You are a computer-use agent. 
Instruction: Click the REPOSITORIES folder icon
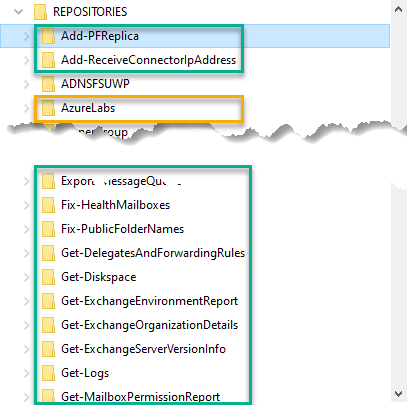pyautogui.click(x=40, y=12)
